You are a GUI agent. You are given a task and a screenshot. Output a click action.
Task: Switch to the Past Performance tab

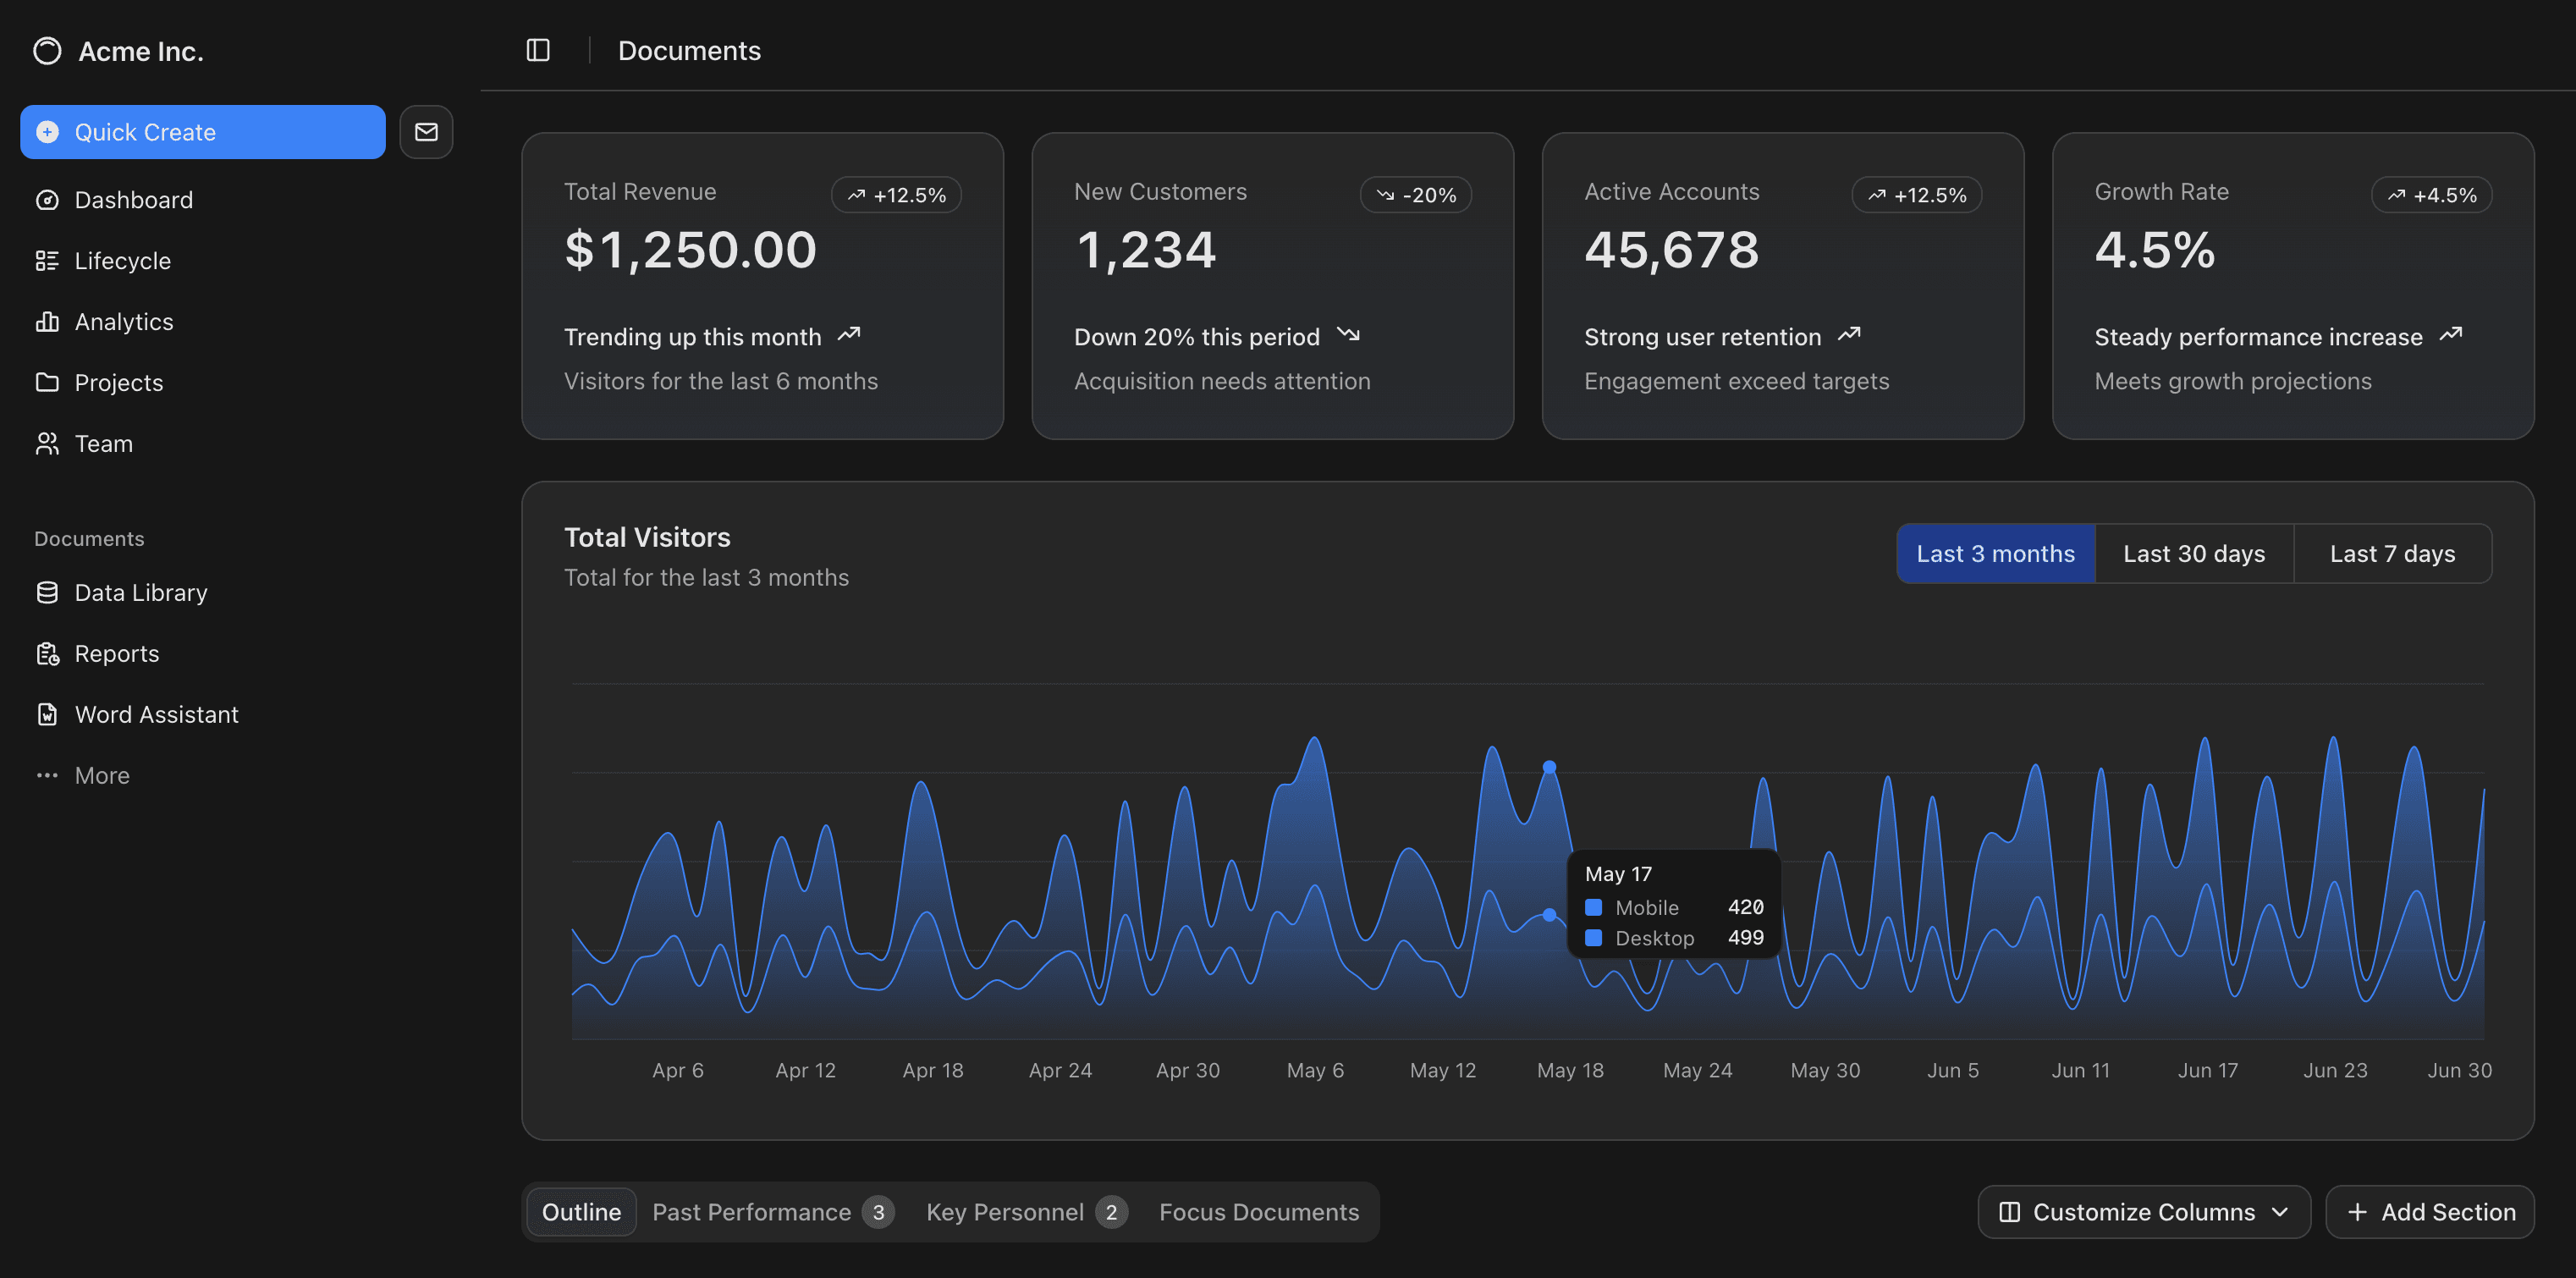753,1211
